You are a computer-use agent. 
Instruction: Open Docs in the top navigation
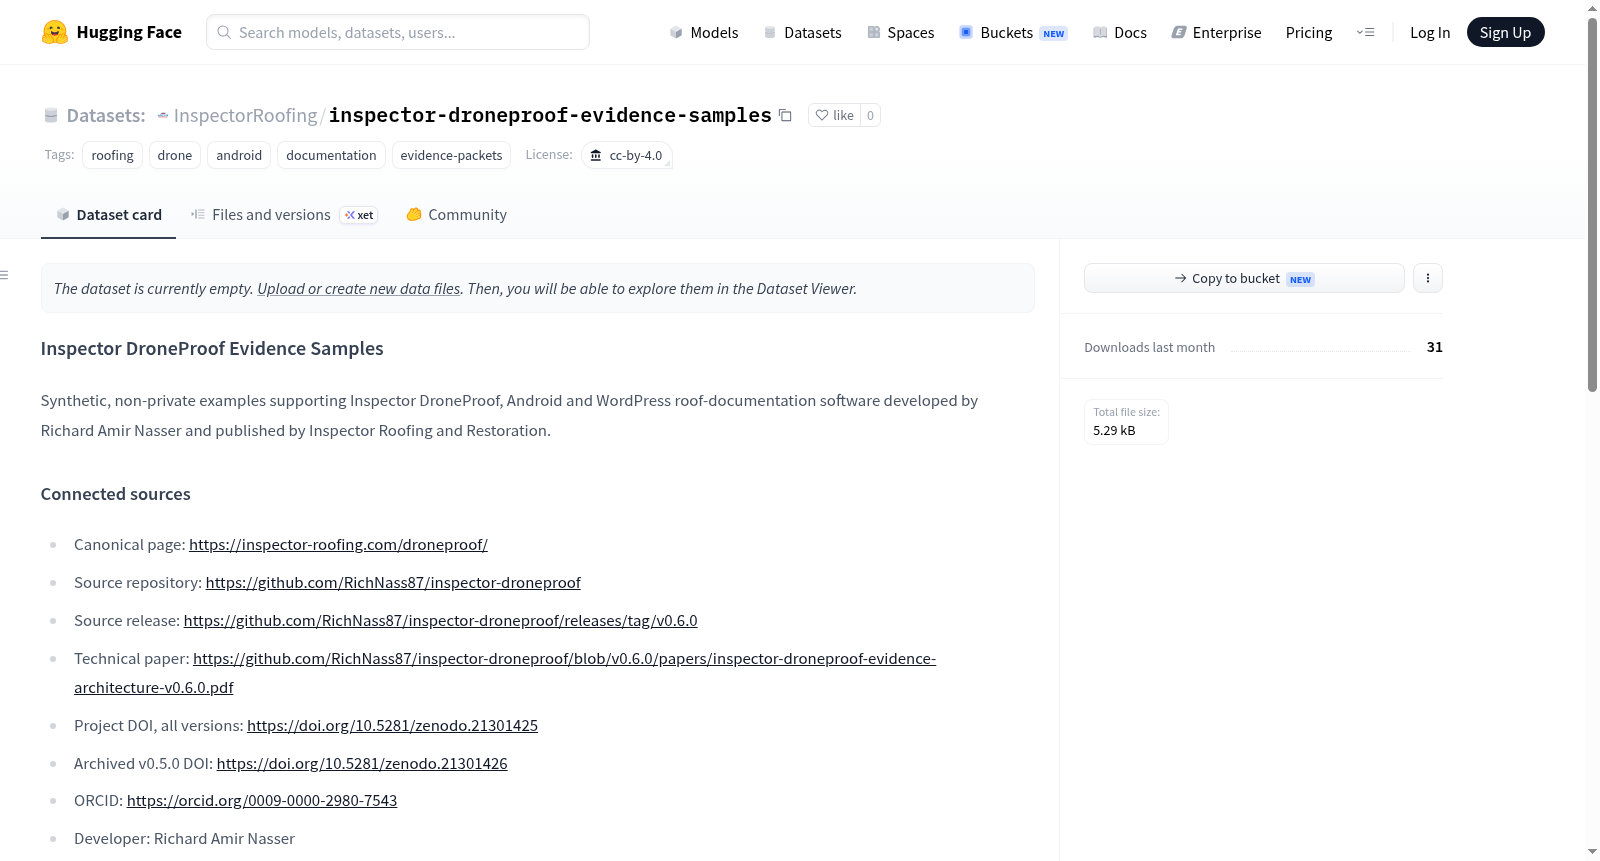(1120, 32)
